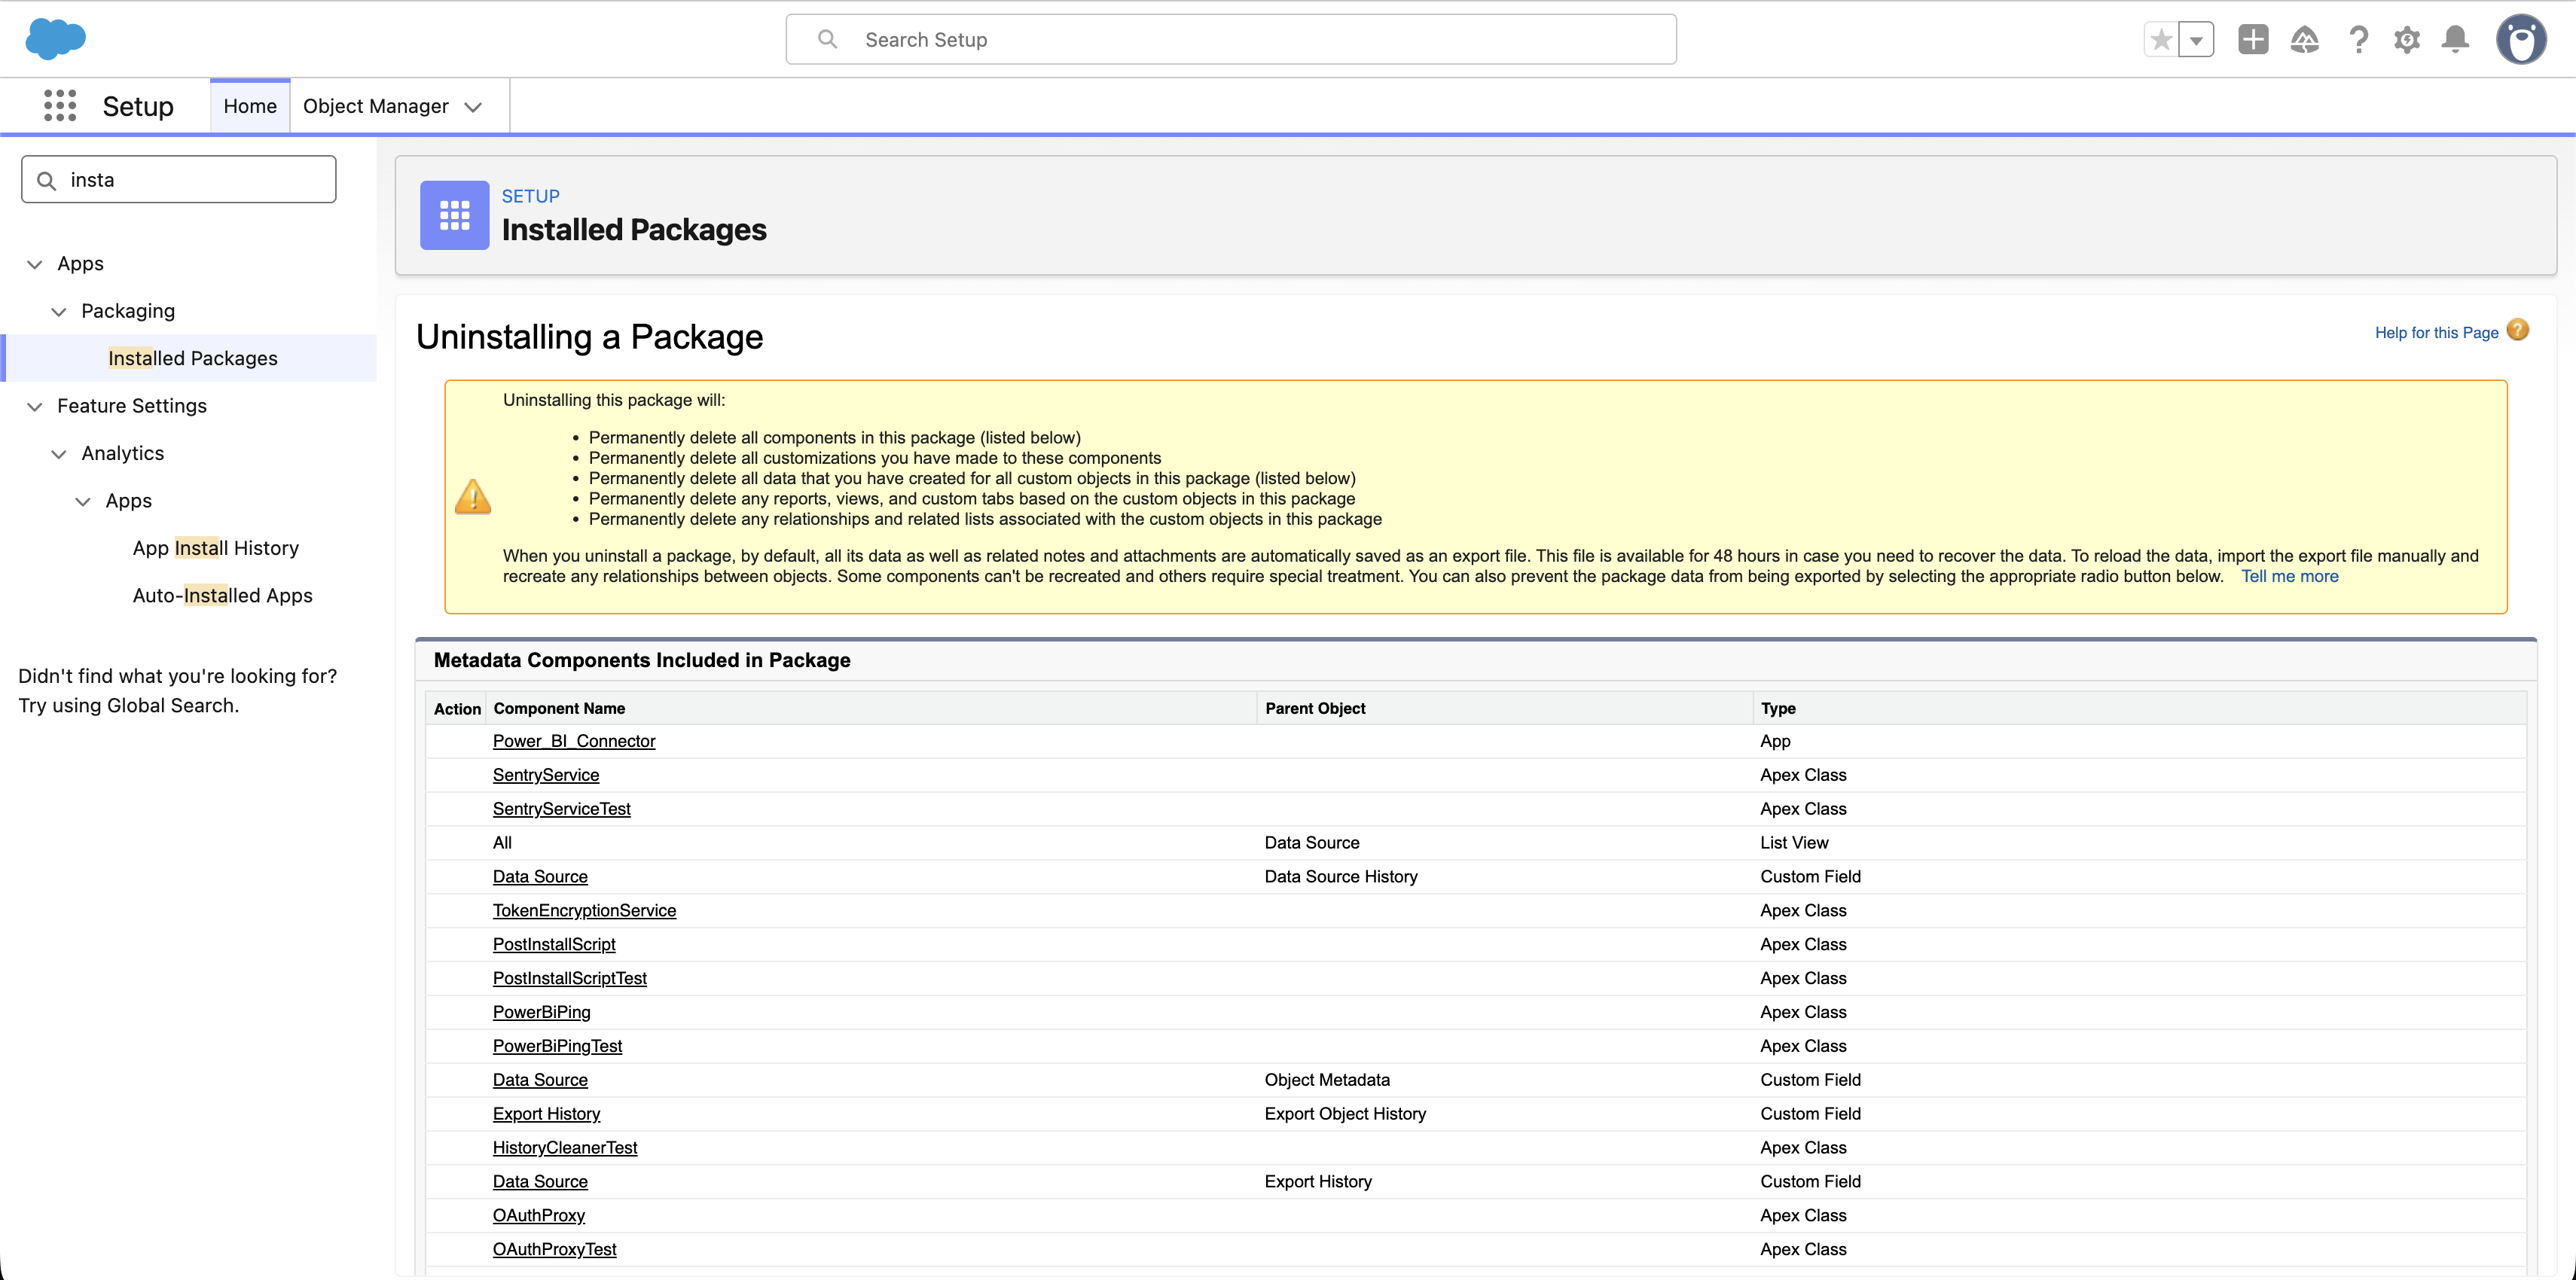Expand the Object Manager tab dropdown chevron
Image resolution: width=2576 pixels, height=1280 pixels.
tap(474, 107)
